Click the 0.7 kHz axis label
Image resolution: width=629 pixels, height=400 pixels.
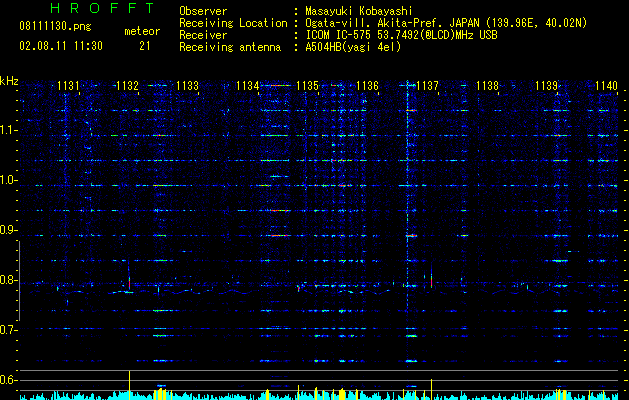9,330
